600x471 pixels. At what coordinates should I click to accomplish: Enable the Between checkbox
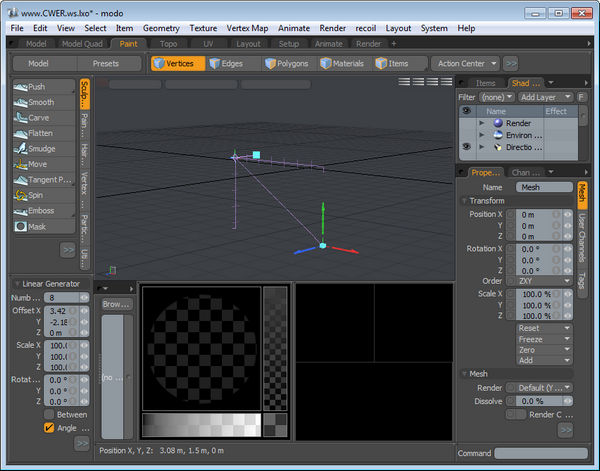49,414
